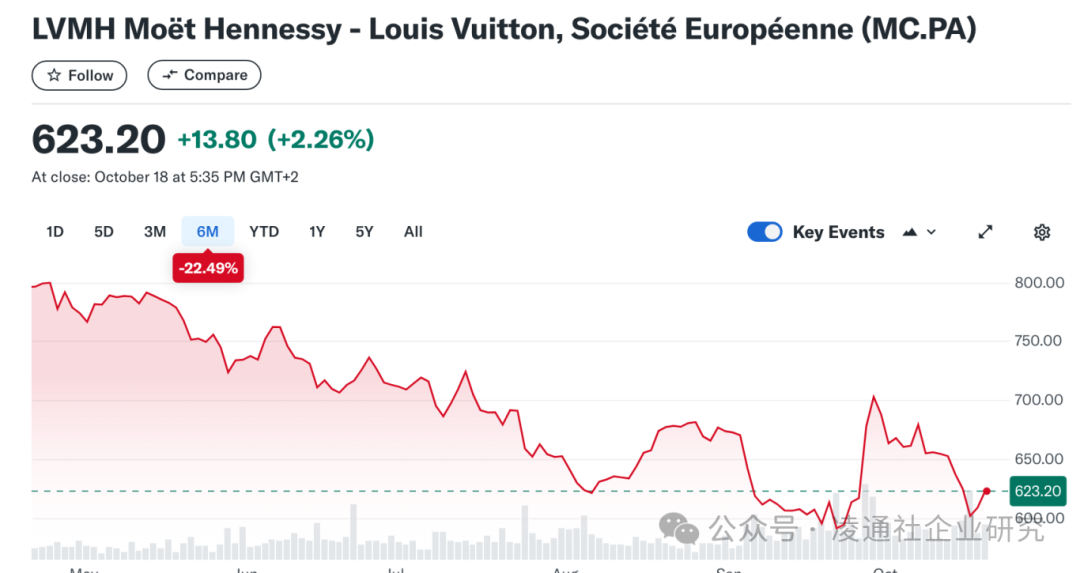The width and height of the screenshot is (1080, 573).
Task: Click the 623.20 price label on axis
Action: [x=1036, y=491]
